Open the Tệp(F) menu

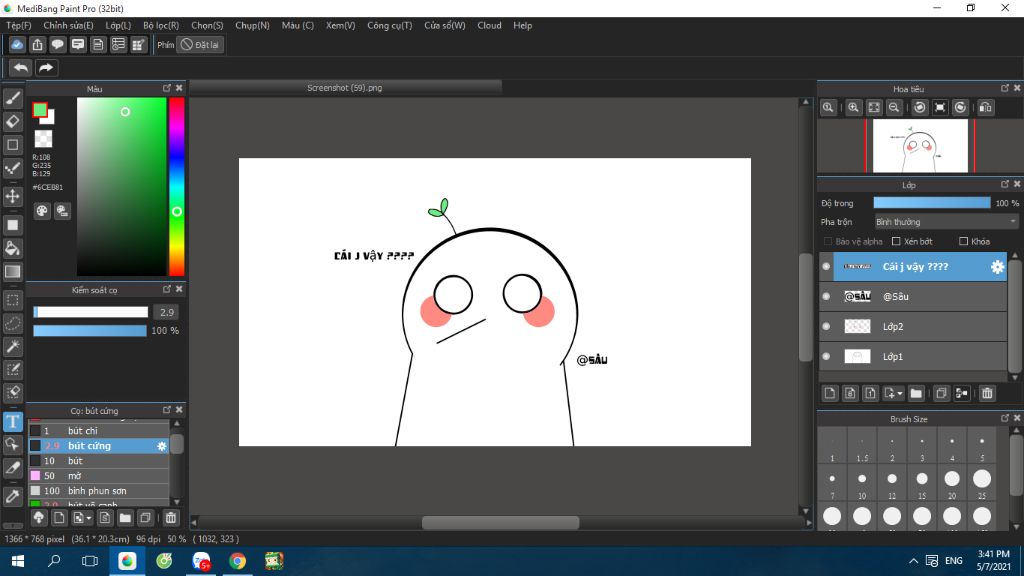(x=19, y=25)
